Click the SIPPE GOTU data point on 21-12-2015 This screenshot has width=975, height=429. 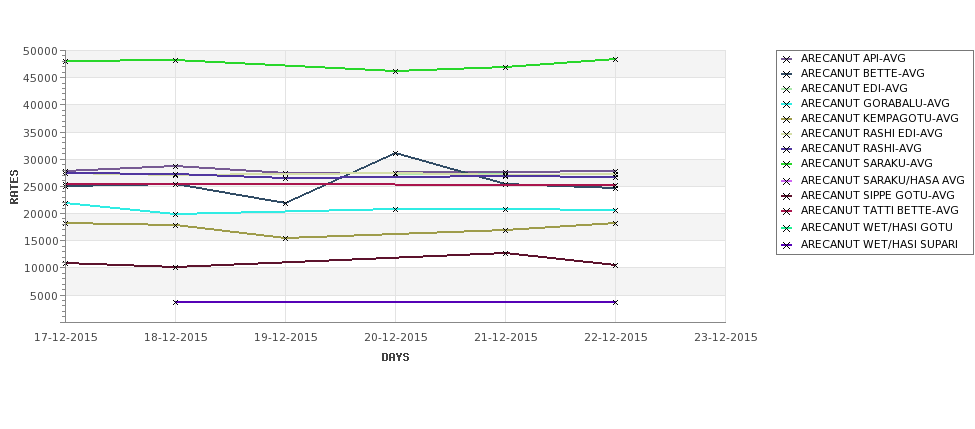coord(506,253)
